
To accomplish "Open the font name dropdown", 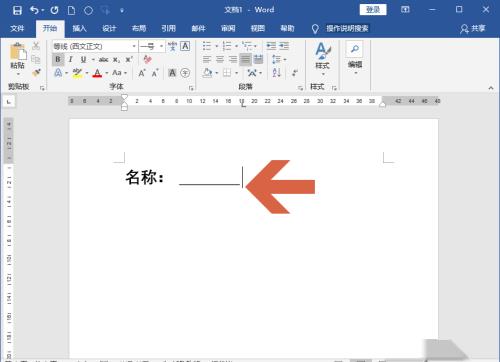I will [134, 46].
